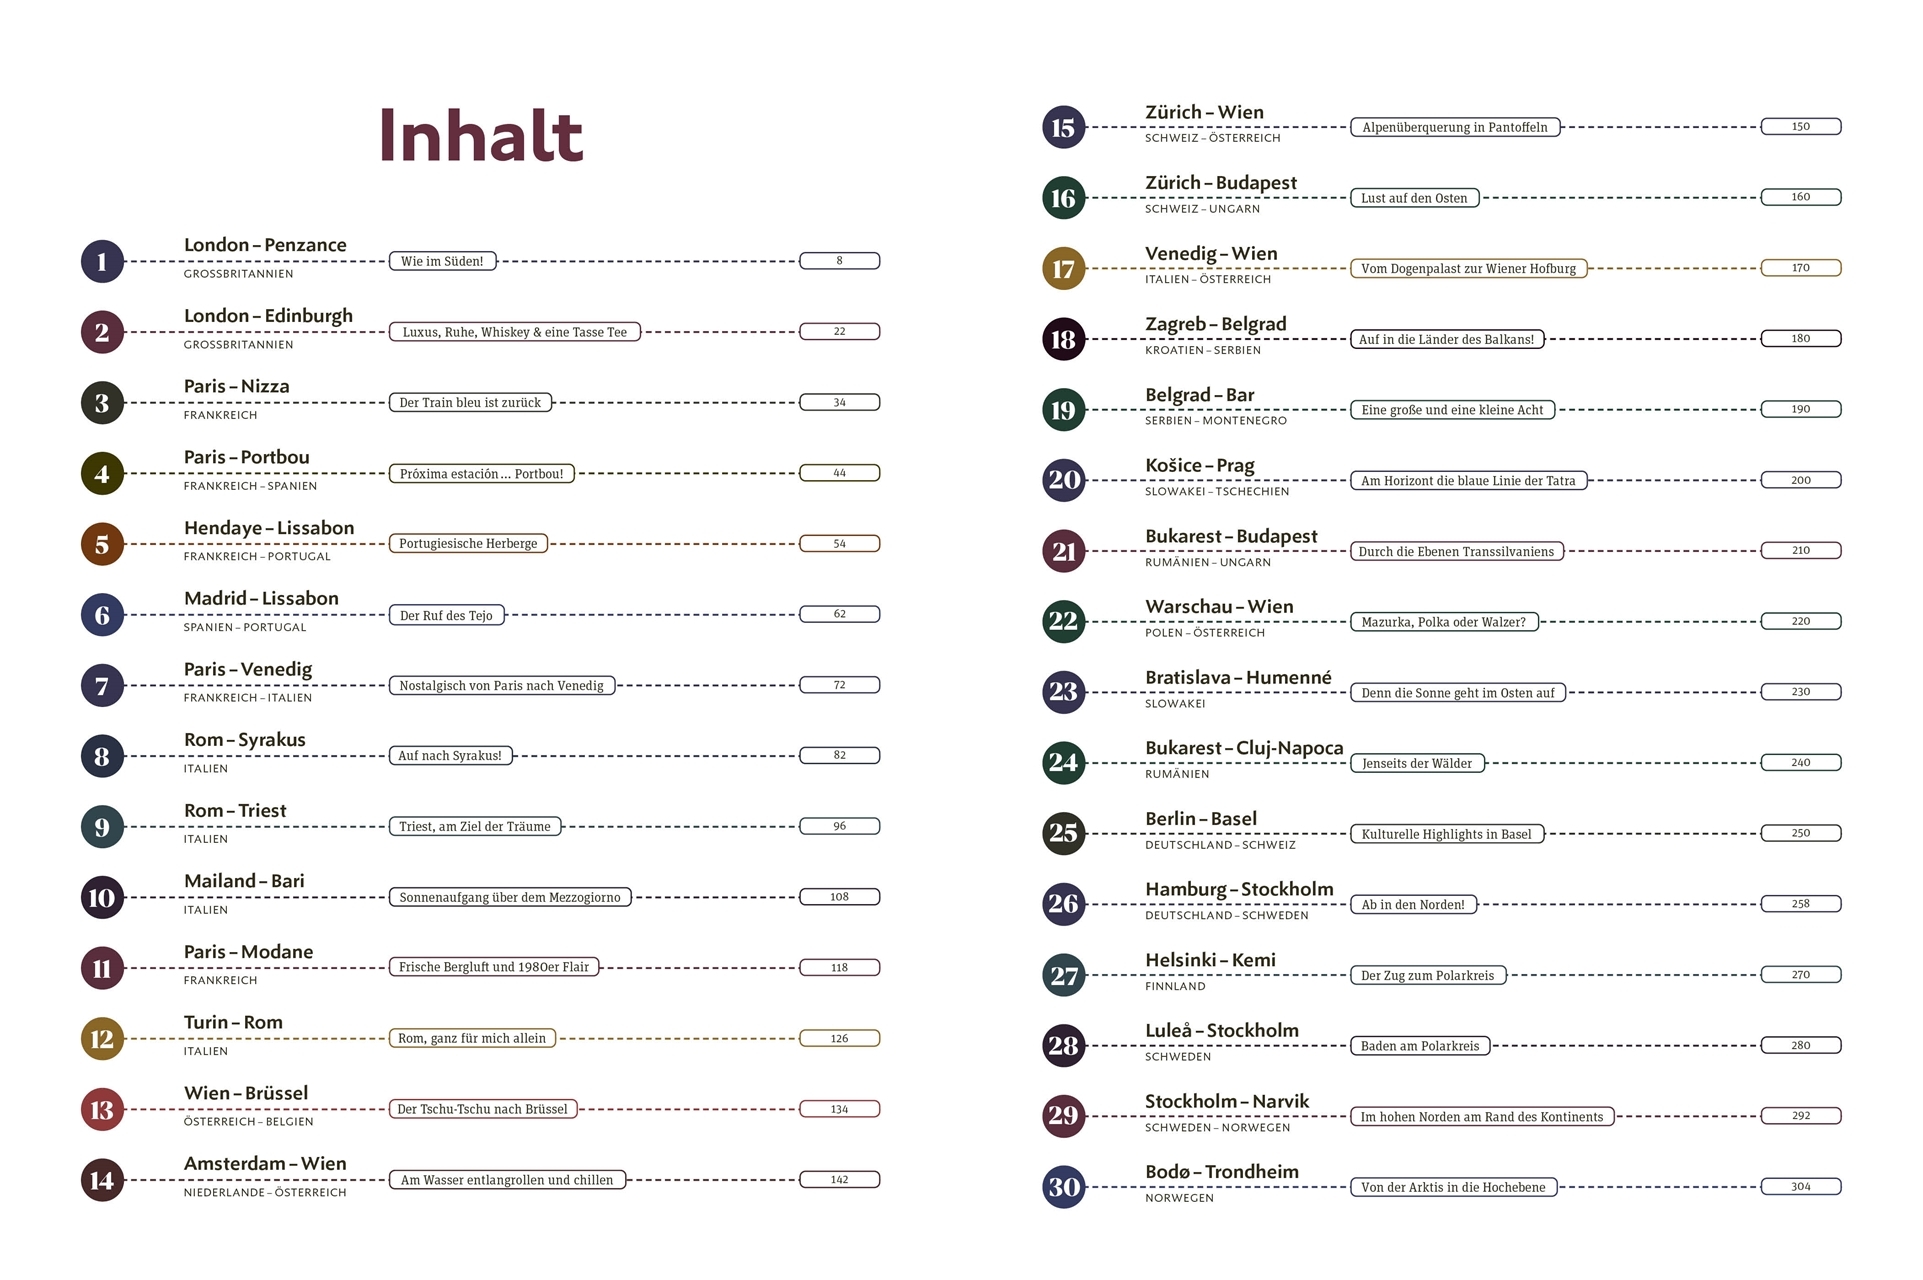1923x1280 pixels.
Task: Open the Stockholm – Narvik route title
Action: click(x=1226, y=1101)
